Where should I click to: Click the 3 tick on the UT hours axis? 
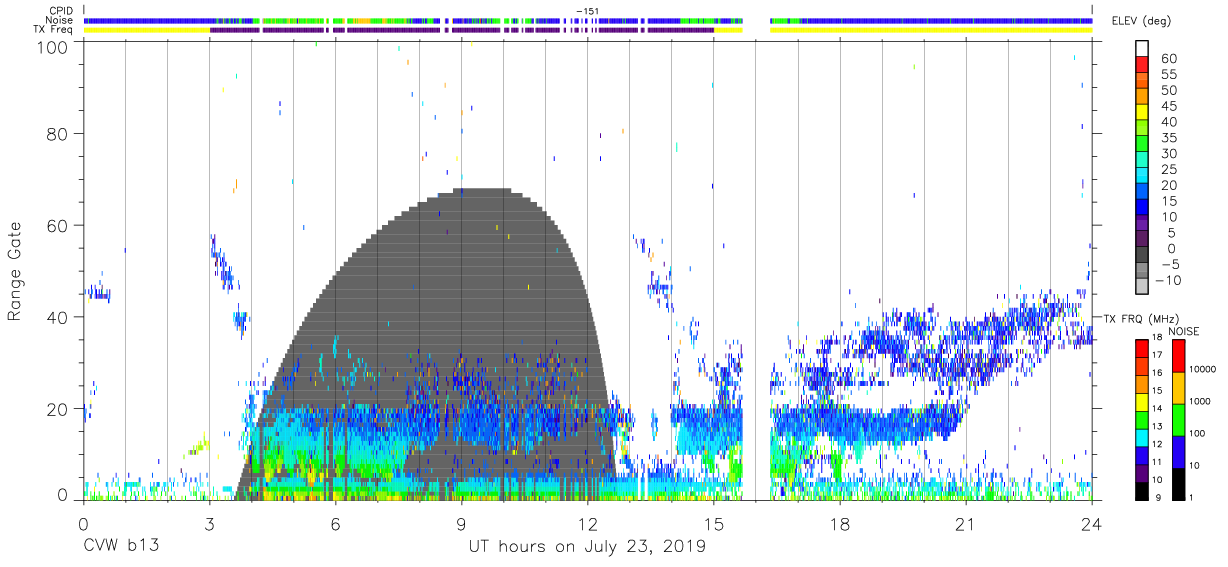tap(209, 523)
